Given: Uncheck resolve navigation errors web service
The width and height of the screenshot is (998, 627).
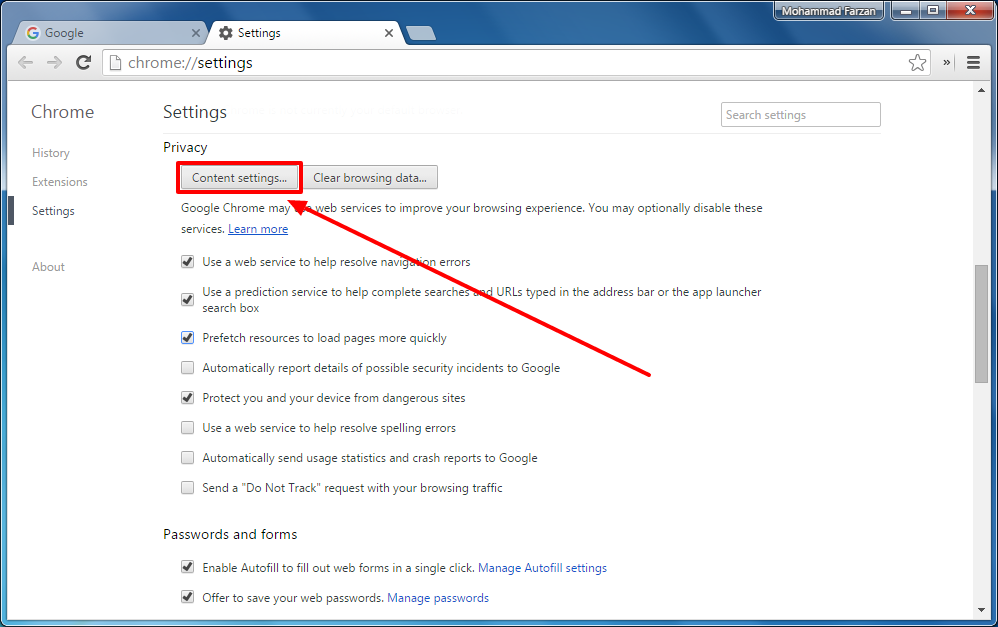Looking at the screenshot, I should [x=187, y=262].
